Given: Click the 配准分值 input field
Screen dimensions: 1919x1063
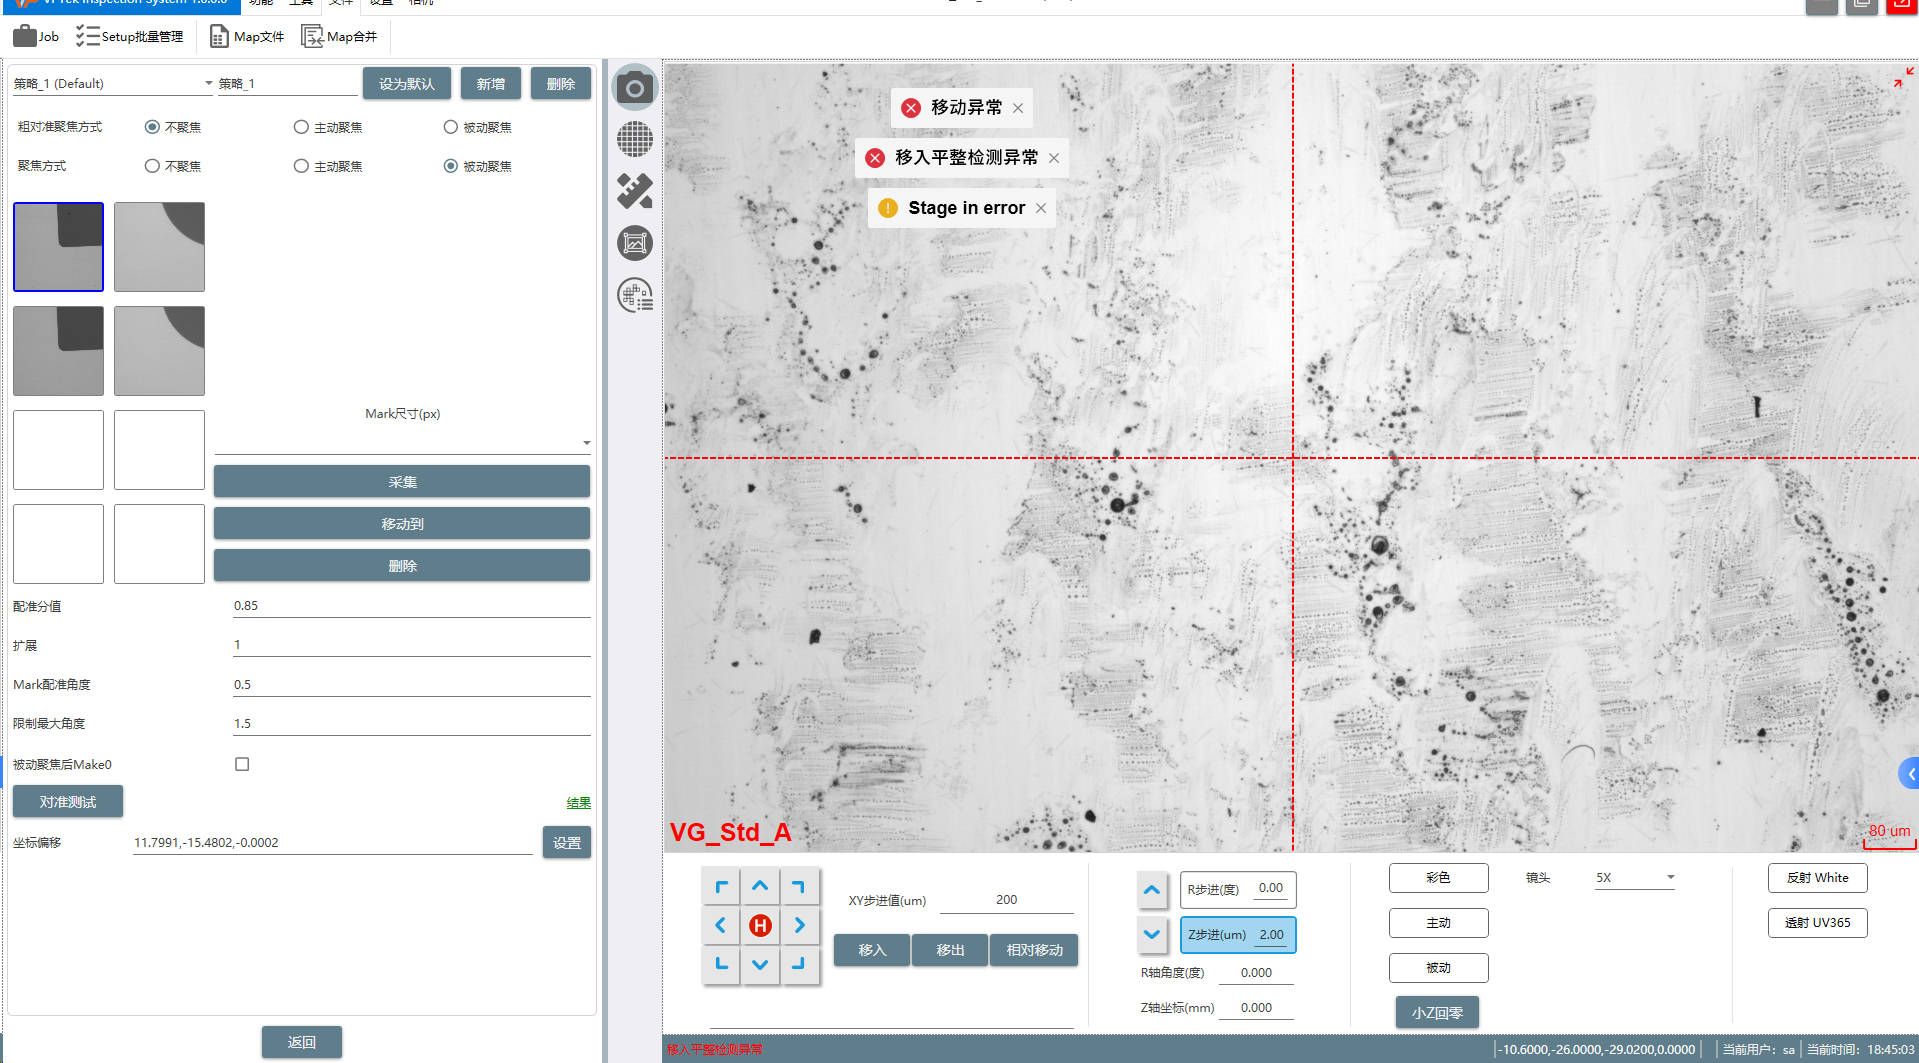Looking at the screenshot, I should (410, 606).
